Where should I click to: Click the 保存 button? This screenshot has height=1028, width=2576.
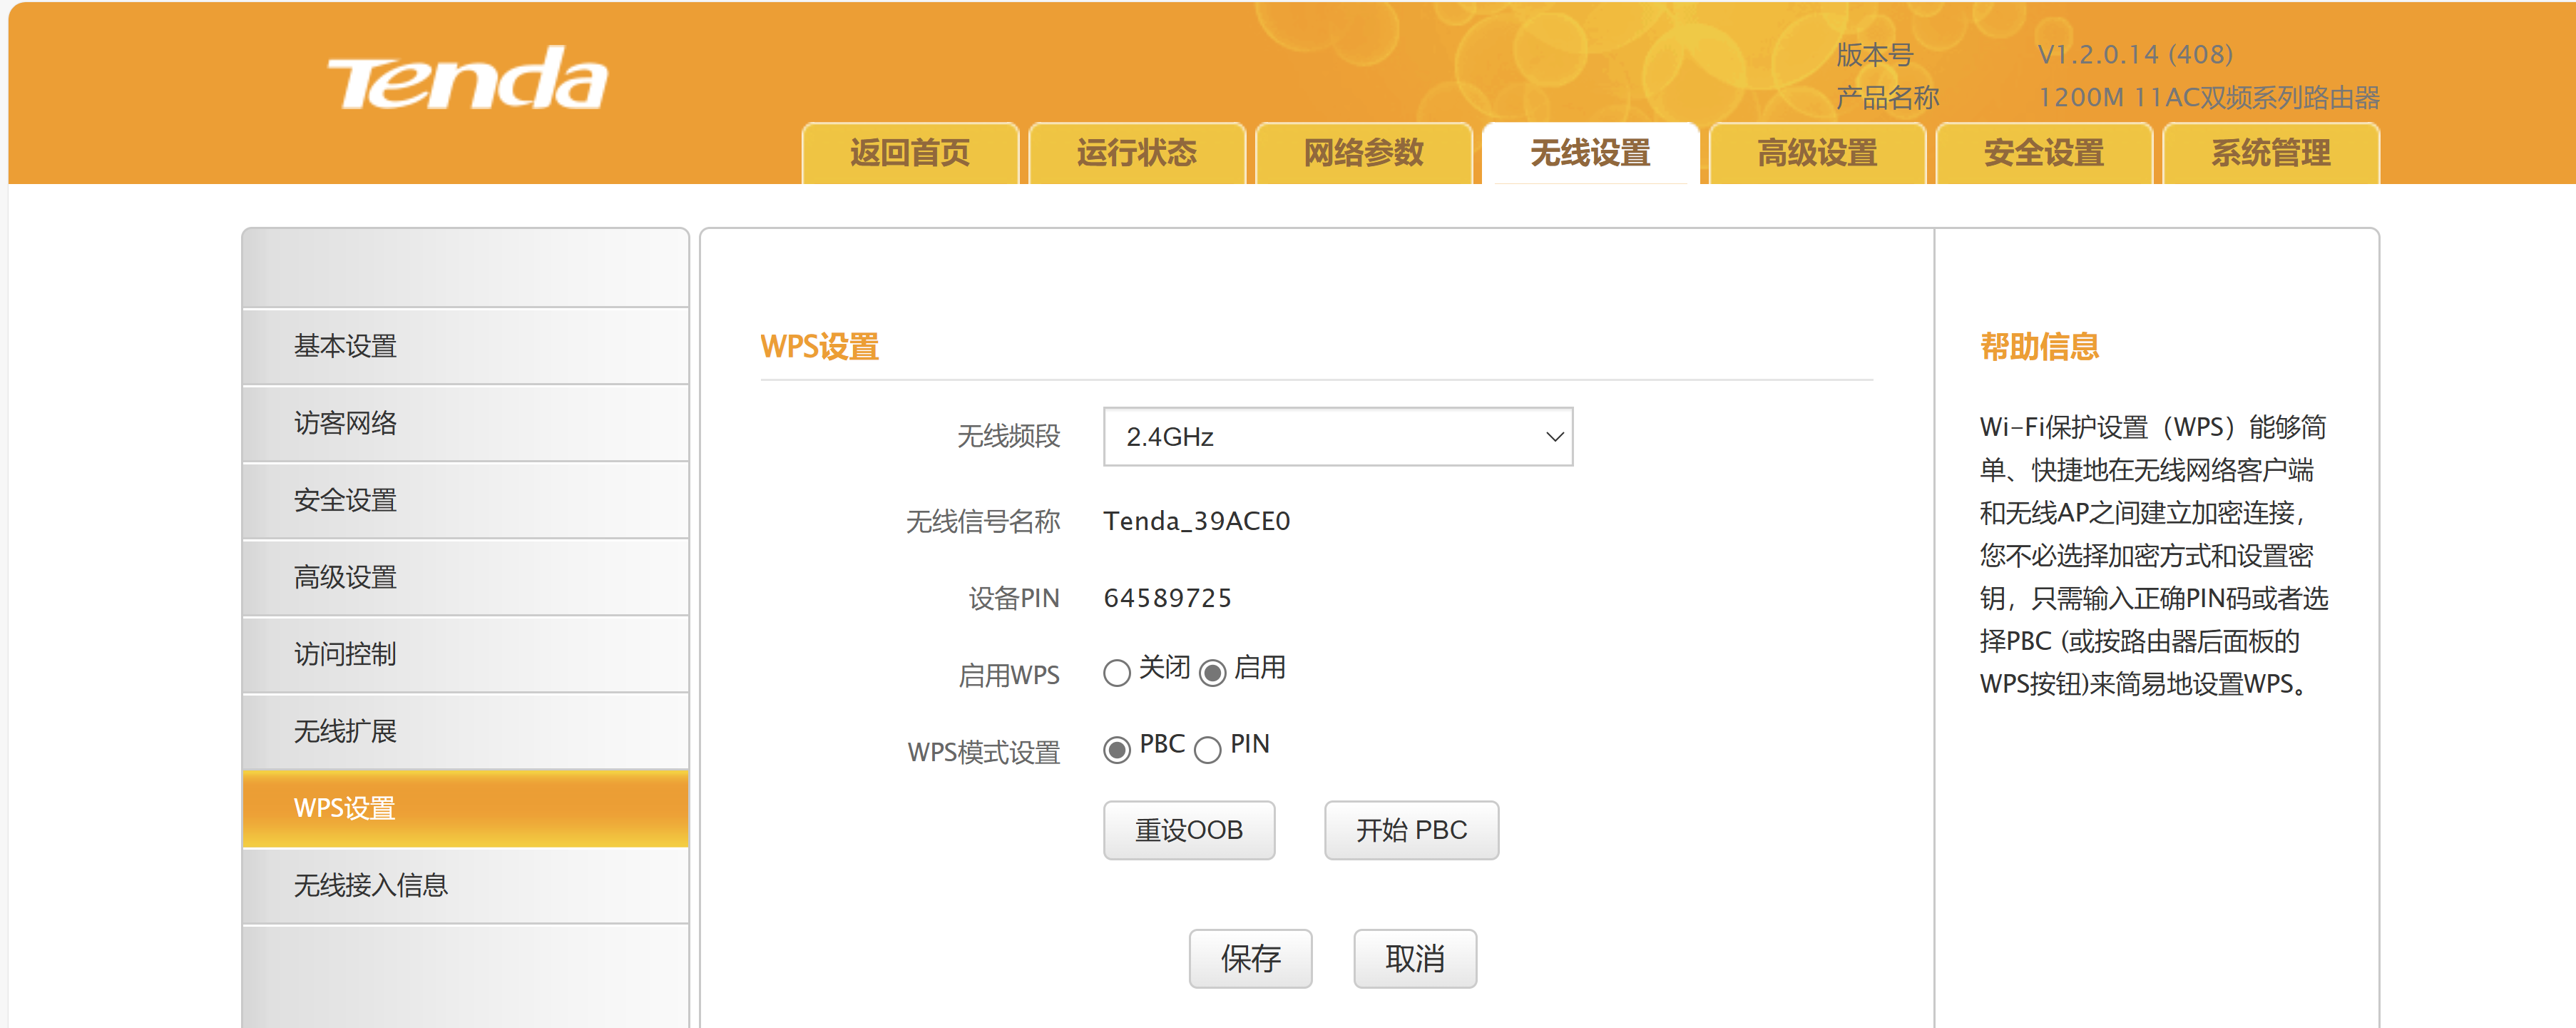1250,958
